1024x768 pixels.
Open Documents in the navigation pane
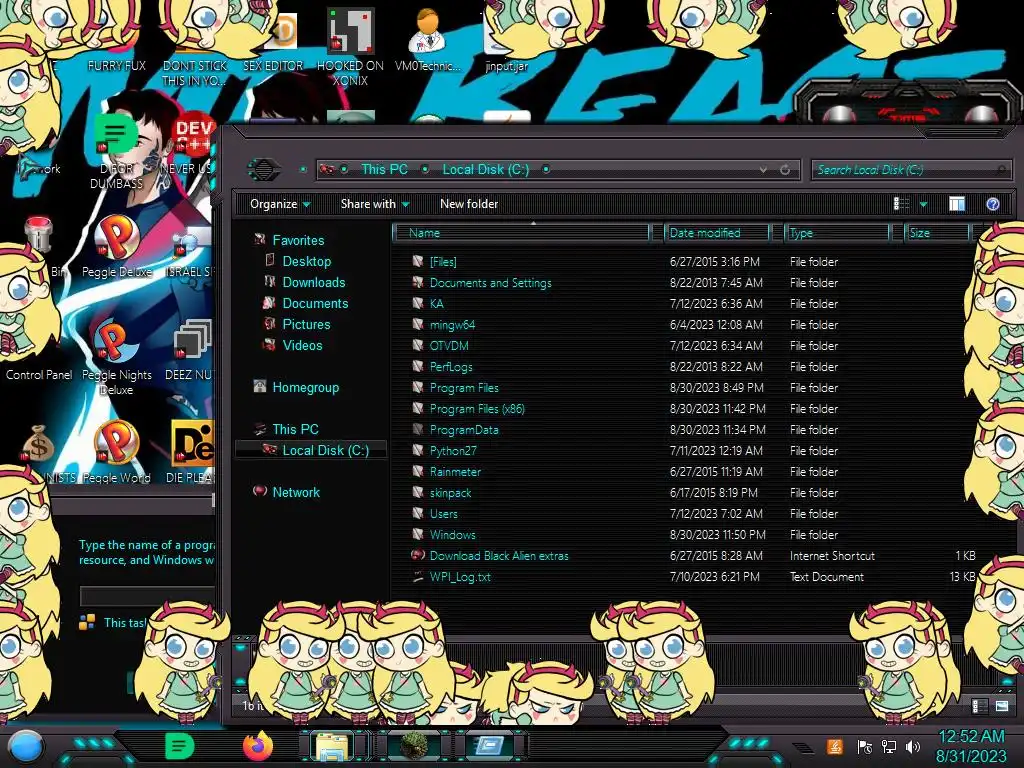315,303
